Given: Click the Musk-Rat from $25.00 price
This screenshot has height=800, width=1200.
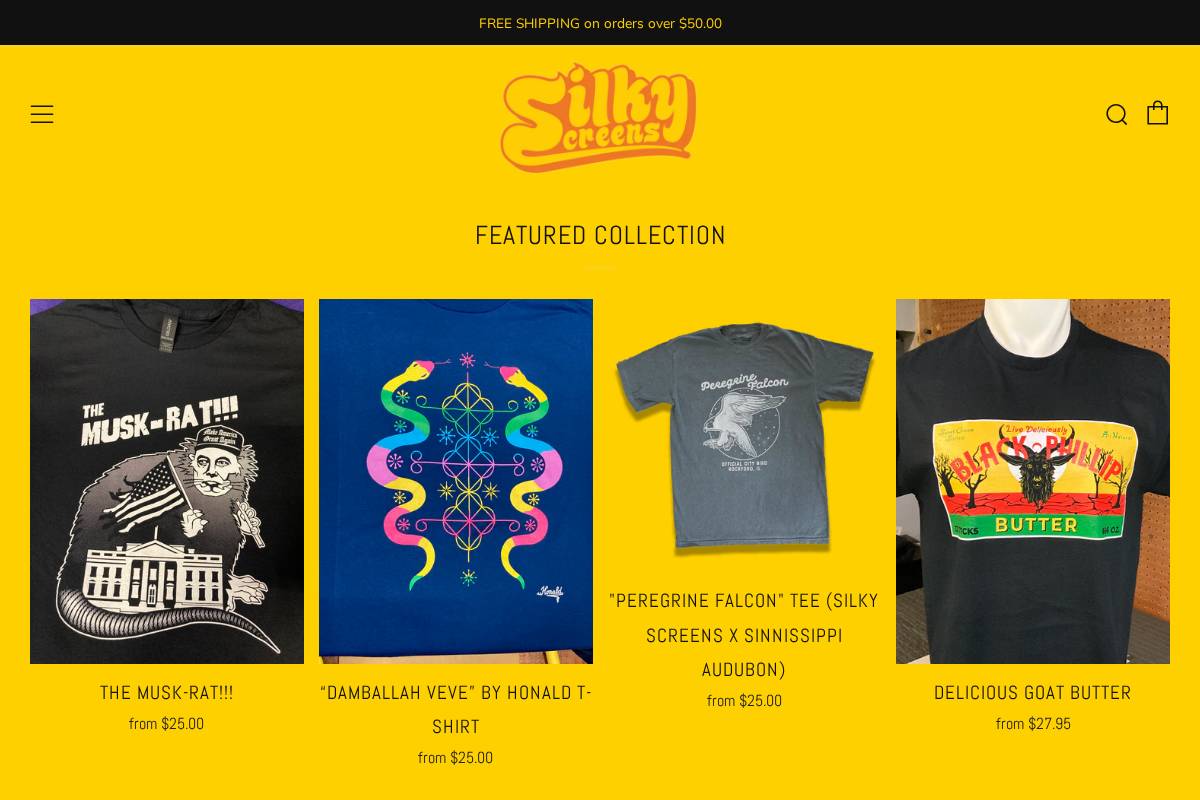Looking at the screenshot, I should tap(167, 723).
